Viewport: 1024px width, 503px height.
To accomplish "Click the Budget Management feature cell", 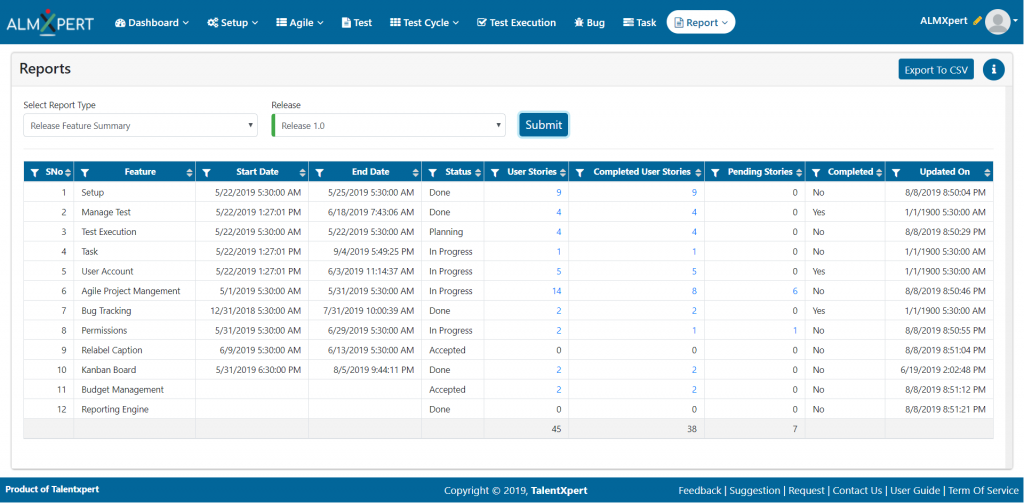I will click(135, 389).
